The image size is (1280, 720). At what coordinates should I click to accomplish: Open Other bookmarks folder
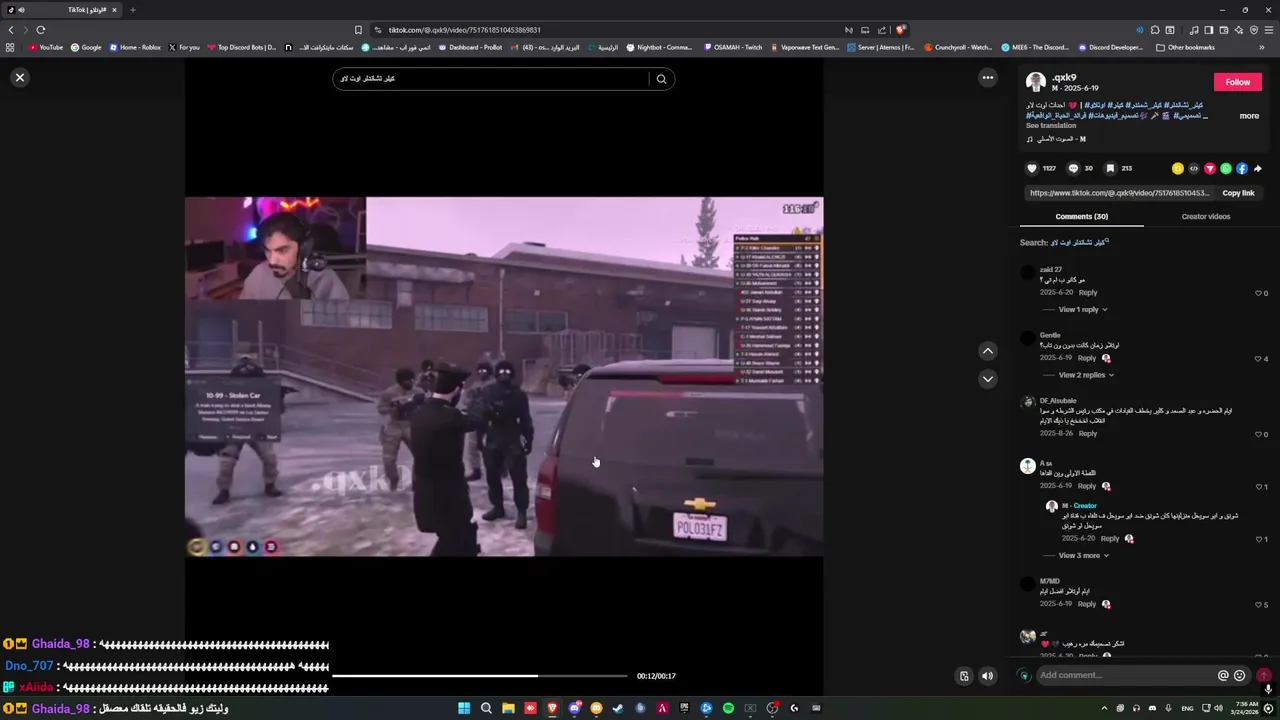click(1185, 47)
